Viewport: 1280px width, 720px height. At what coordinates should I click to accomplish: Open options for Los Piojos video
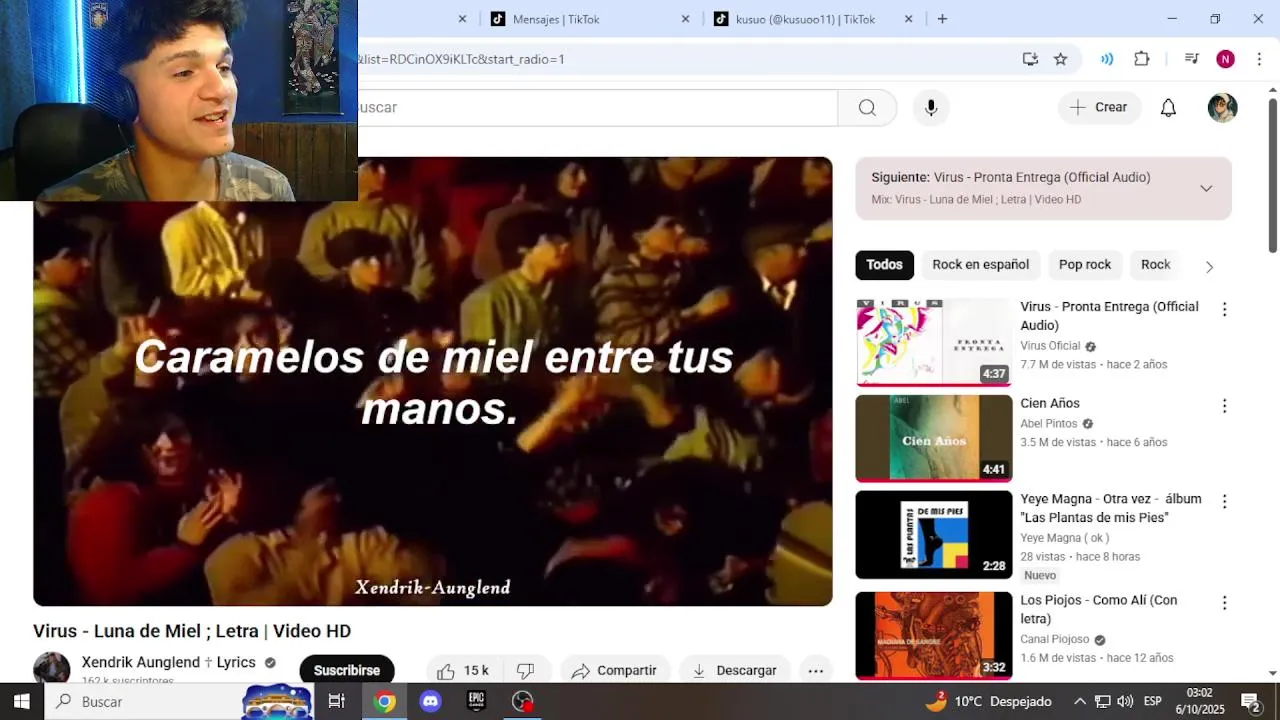[x=1224, y=603]
